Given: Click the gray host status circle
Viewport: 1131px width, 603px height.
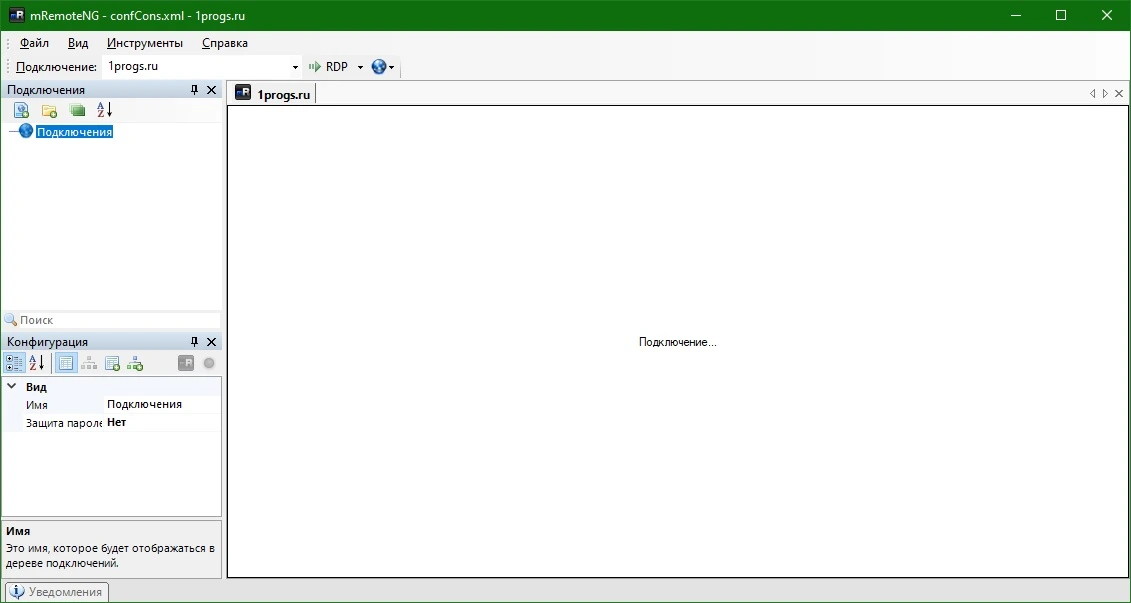Looking at the screenshot, I should tap(209, 363).
